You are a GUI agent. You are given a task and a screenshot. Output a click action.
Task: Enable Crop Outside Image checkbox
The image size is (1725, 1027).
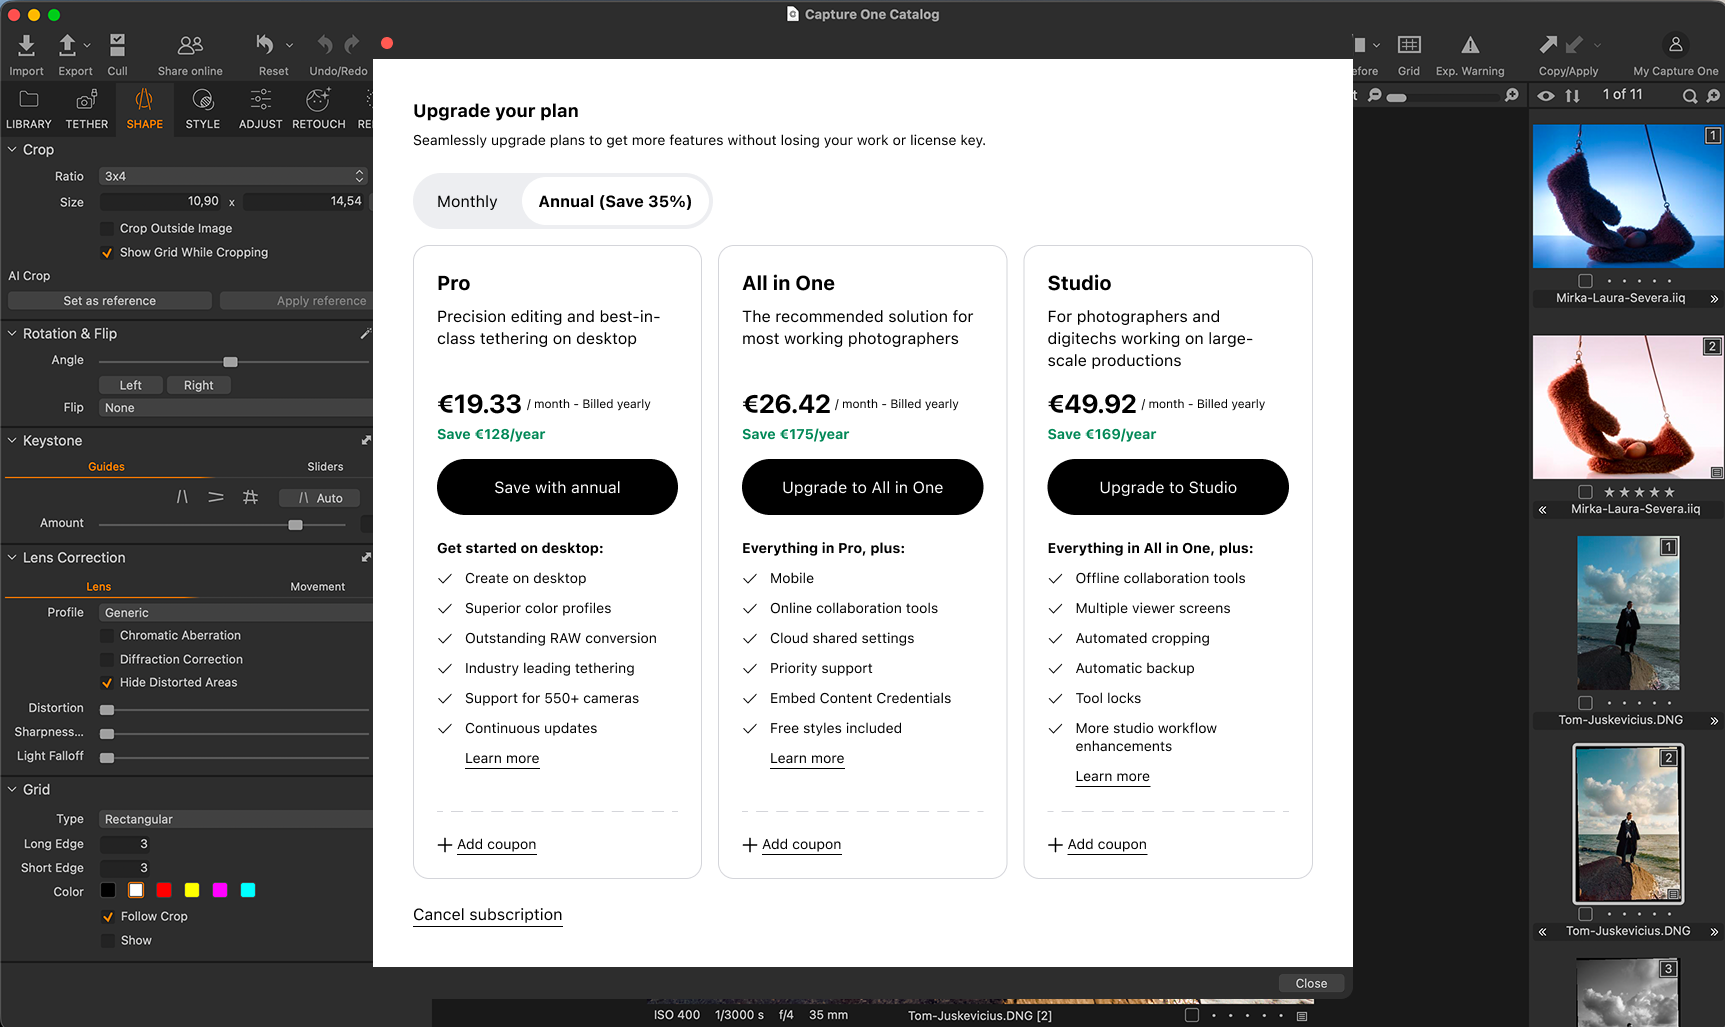coord(107,229)
